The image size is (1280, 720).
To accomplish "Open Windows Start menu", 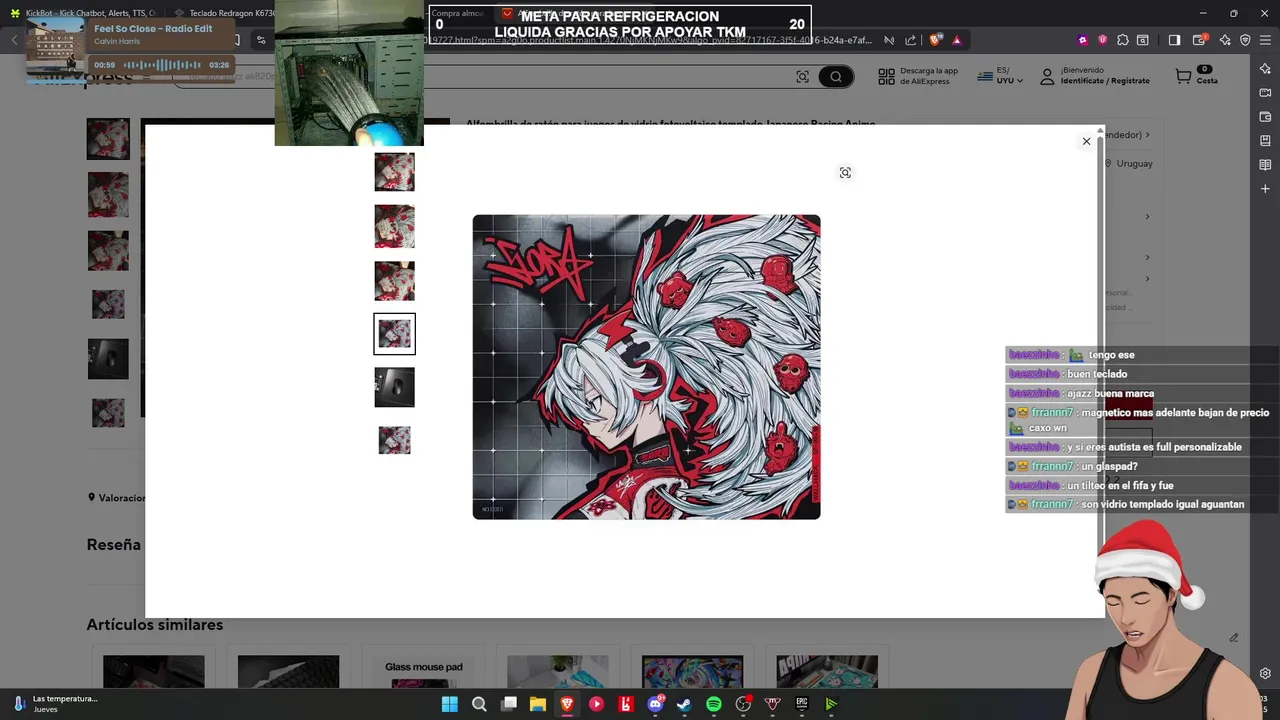I will pyautogui.click(x=450, y=704).
